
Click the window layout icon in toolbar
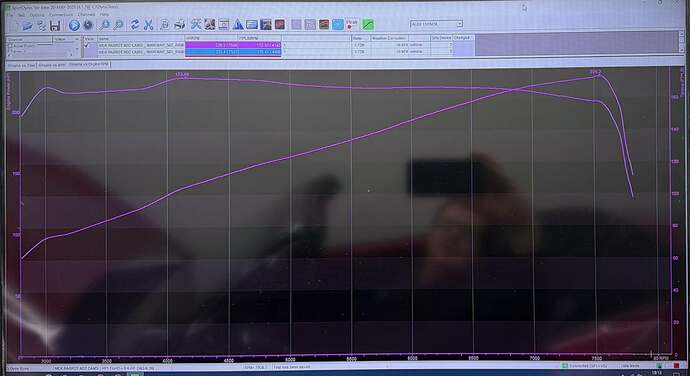pos(224,25)
